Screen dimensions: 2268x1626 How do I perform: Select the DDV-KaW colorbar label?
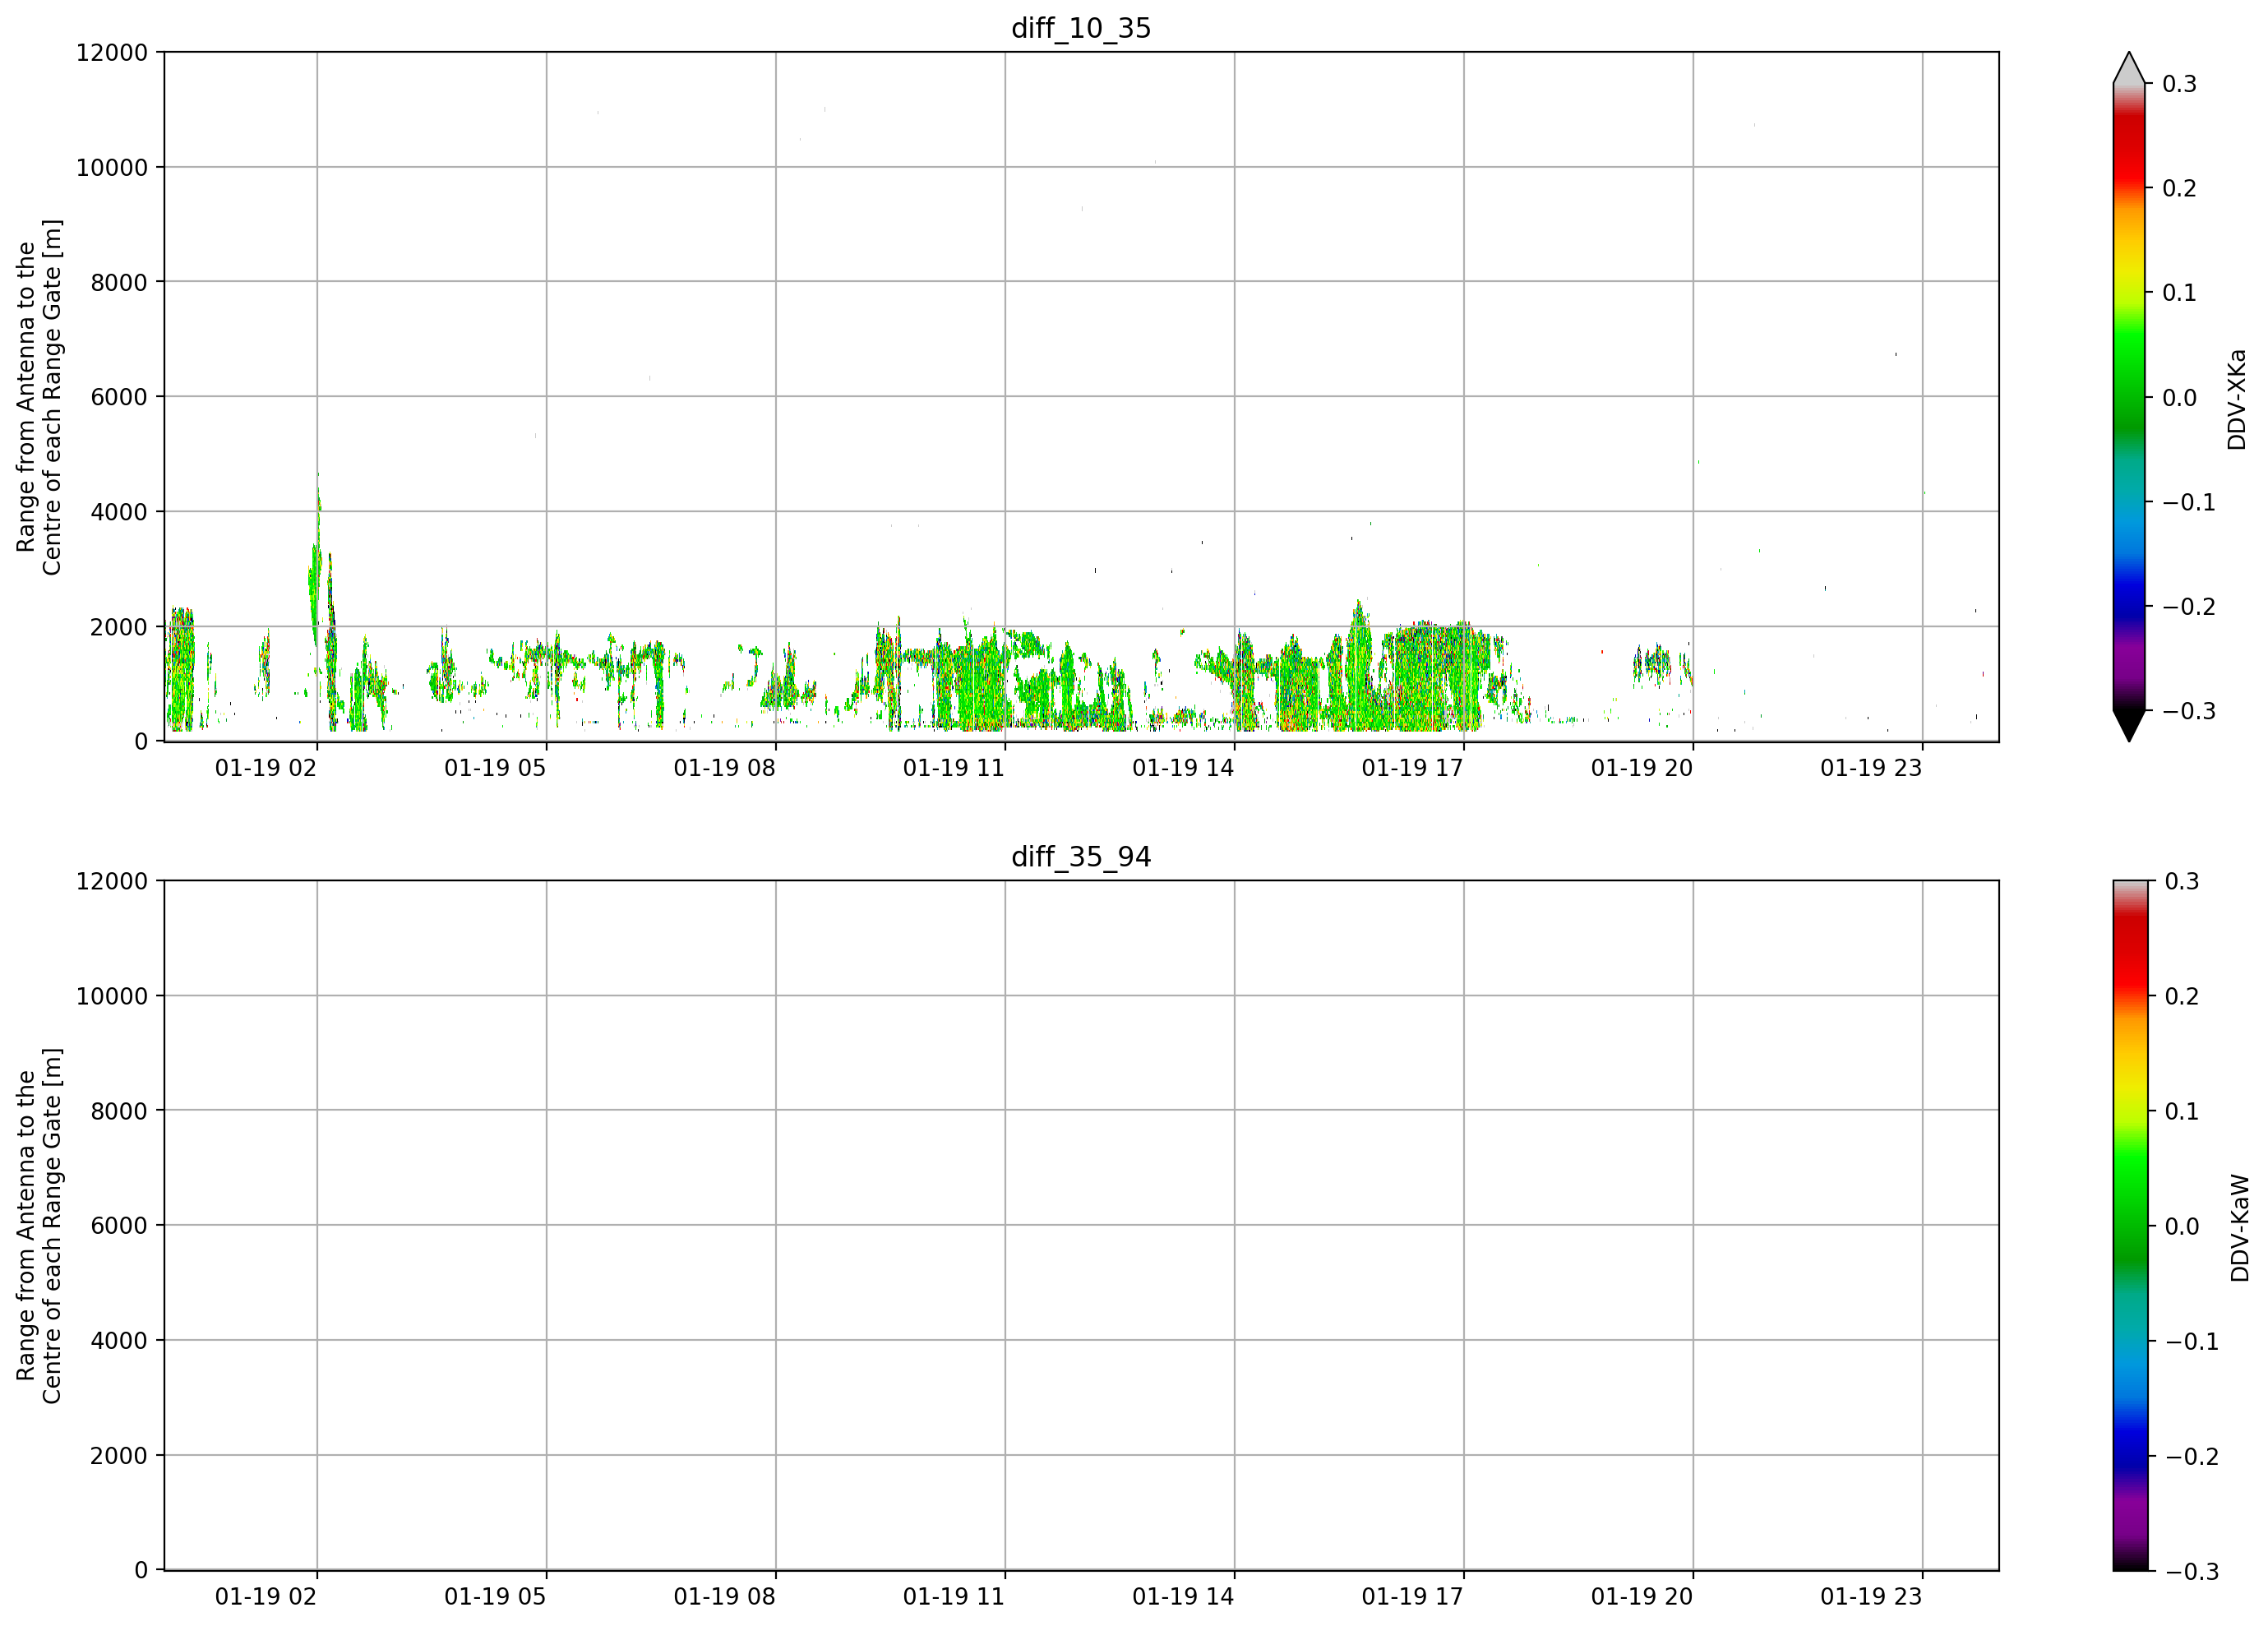tap(2240, 1228)
